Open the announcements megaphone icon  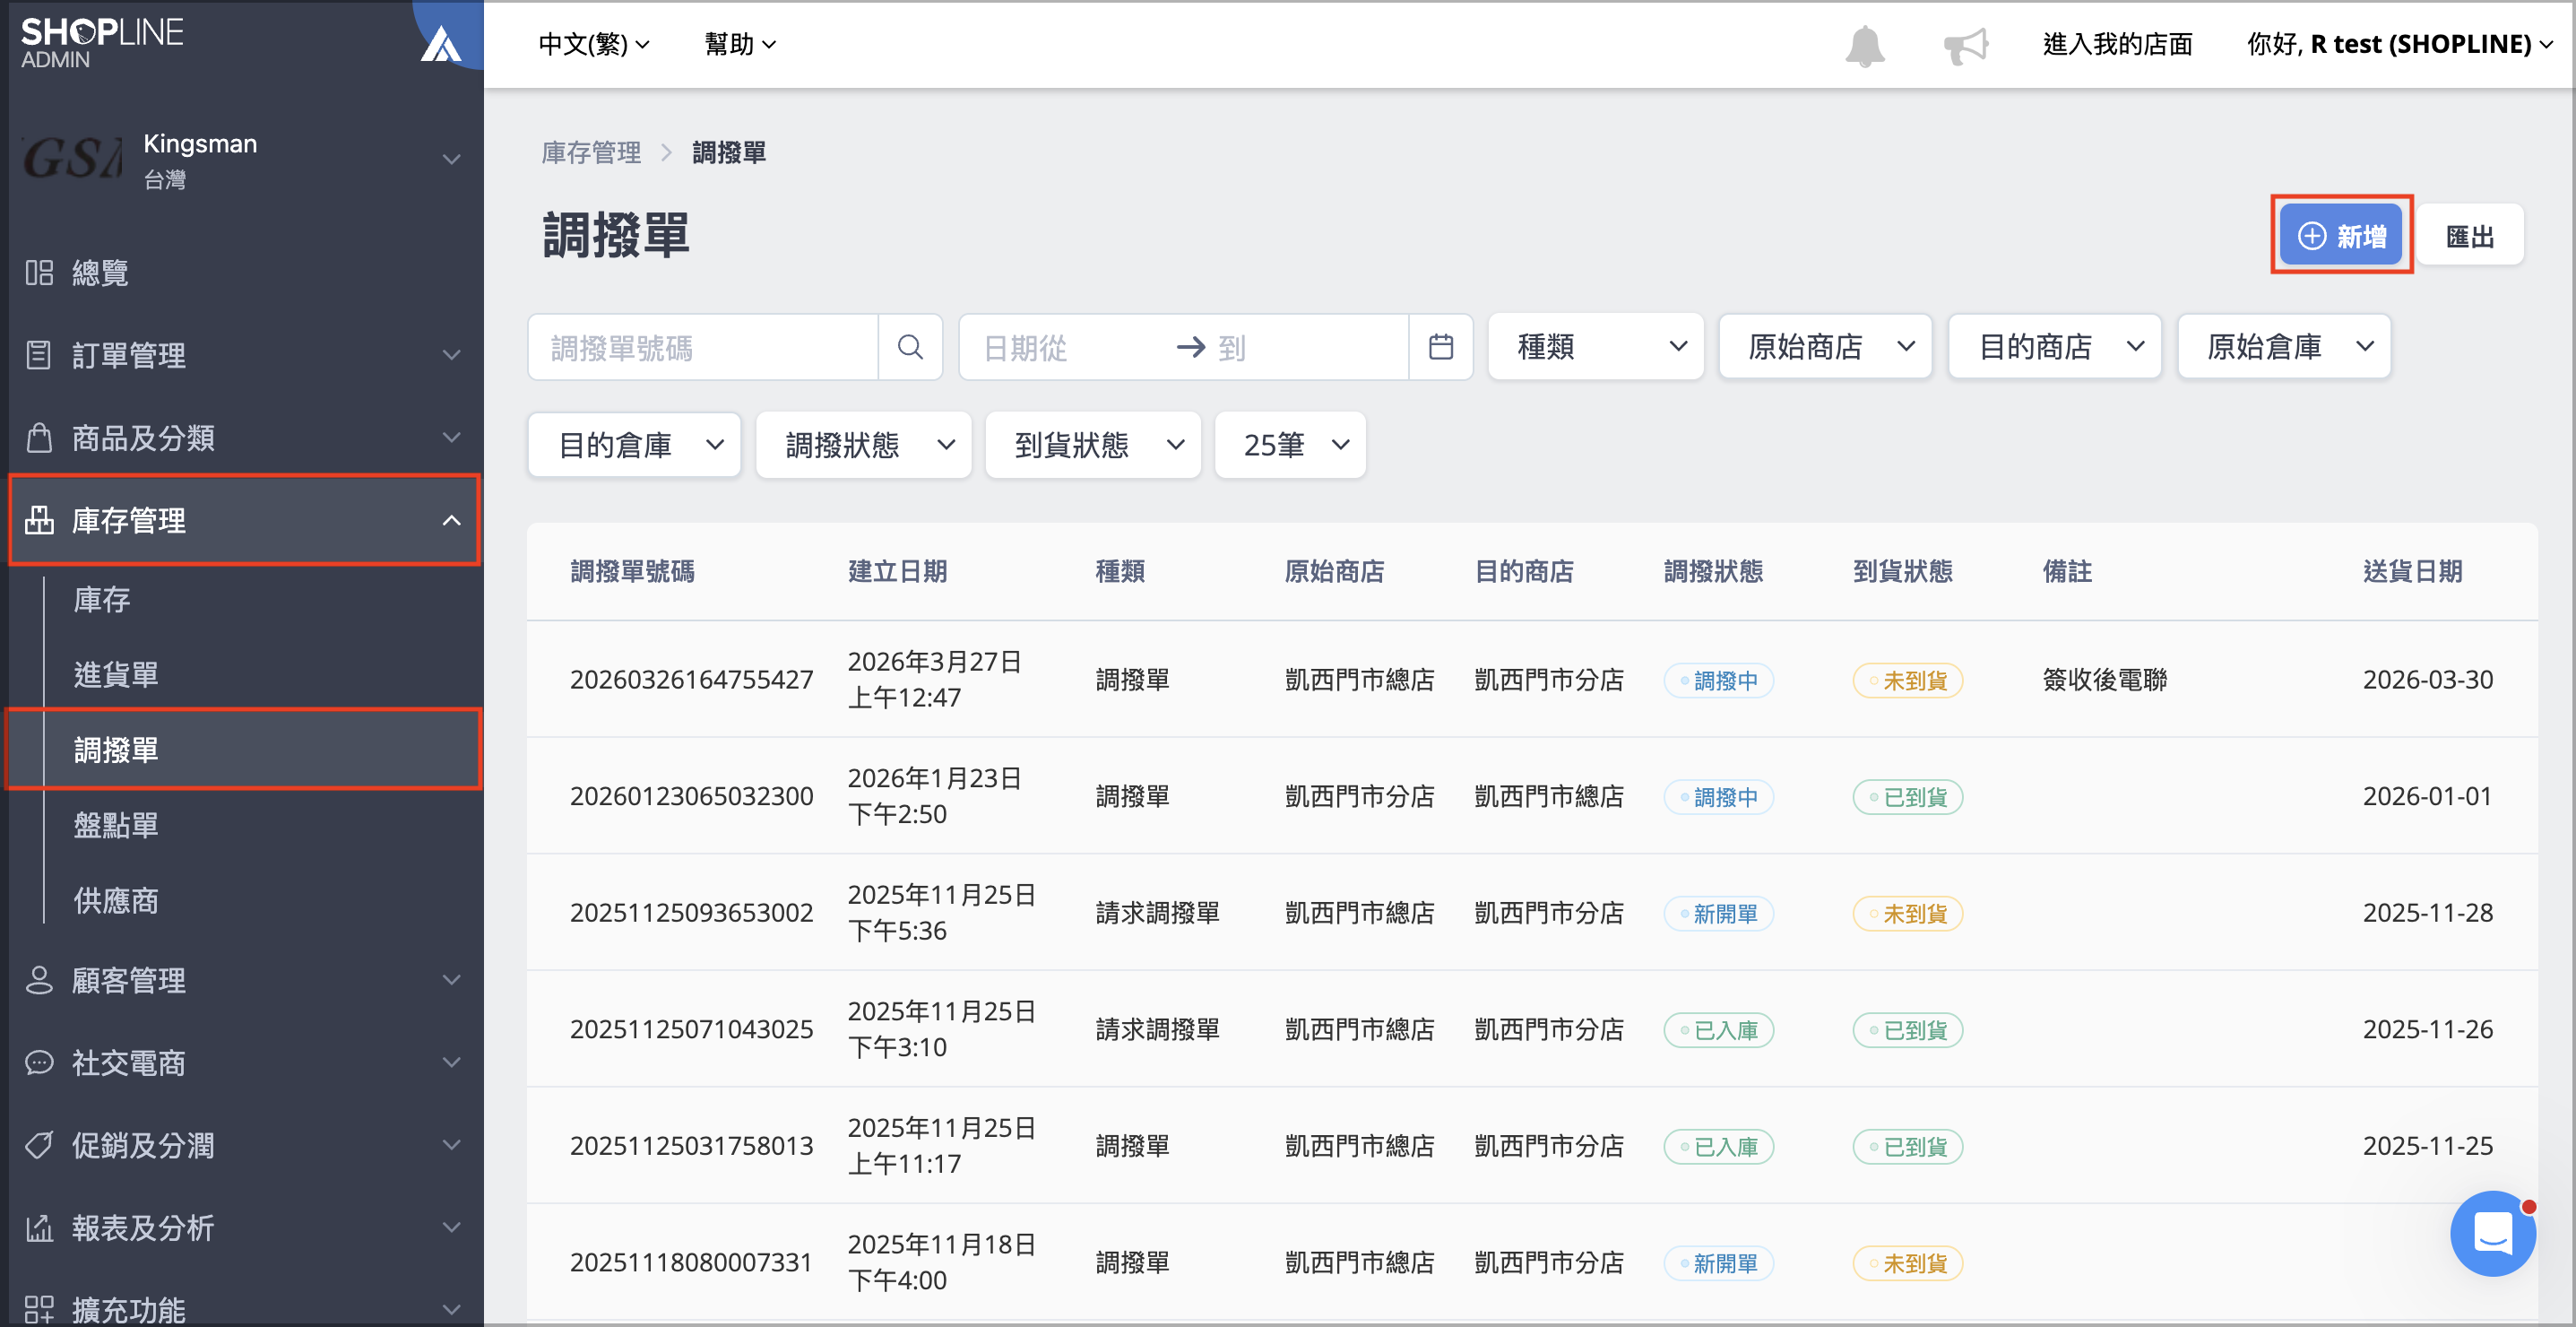(x=1965, y=45)
